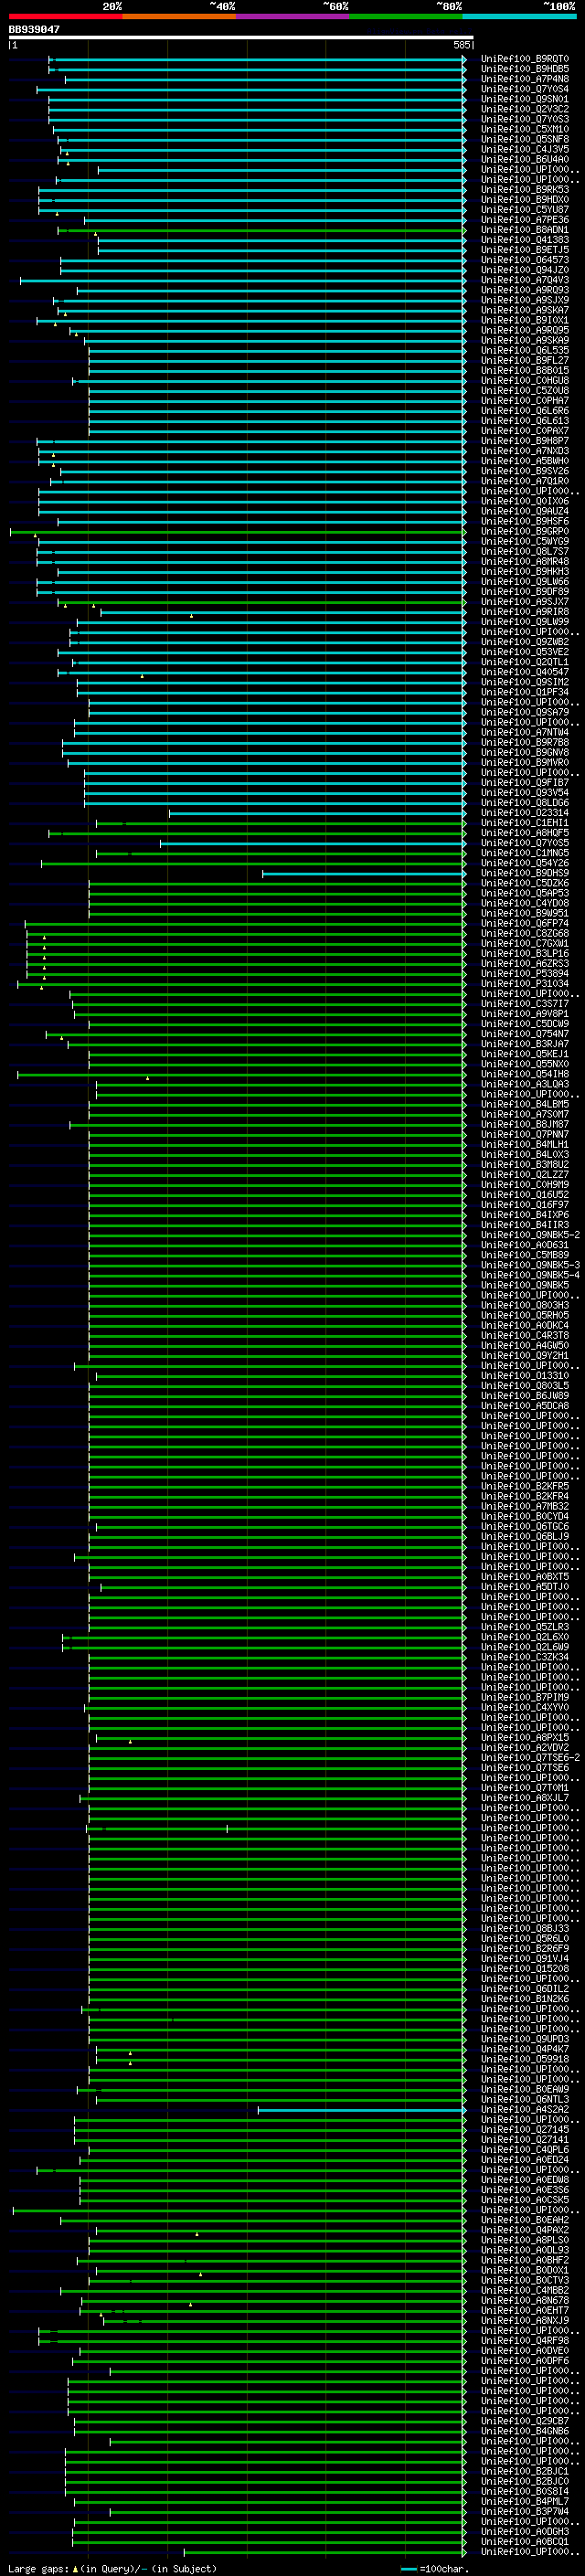Open the UniRef100_A9RQ93 entry
Image resolution: width=585 pixels, height=2576 pixels.
524,290
